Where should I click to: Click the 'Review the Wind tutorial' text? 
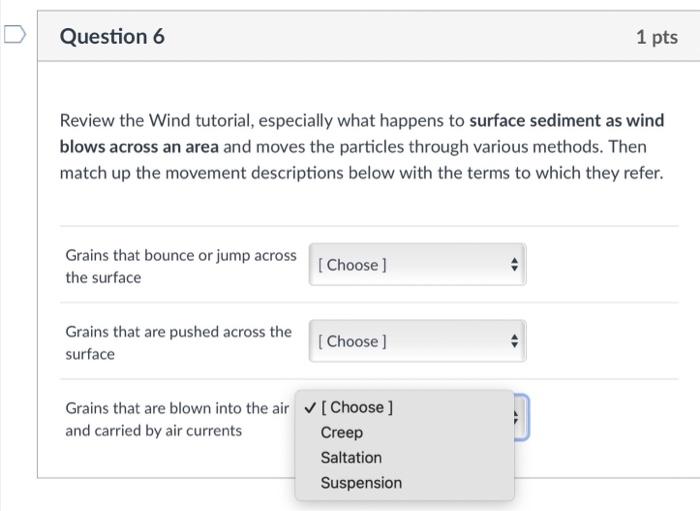(x=155, y=121)
